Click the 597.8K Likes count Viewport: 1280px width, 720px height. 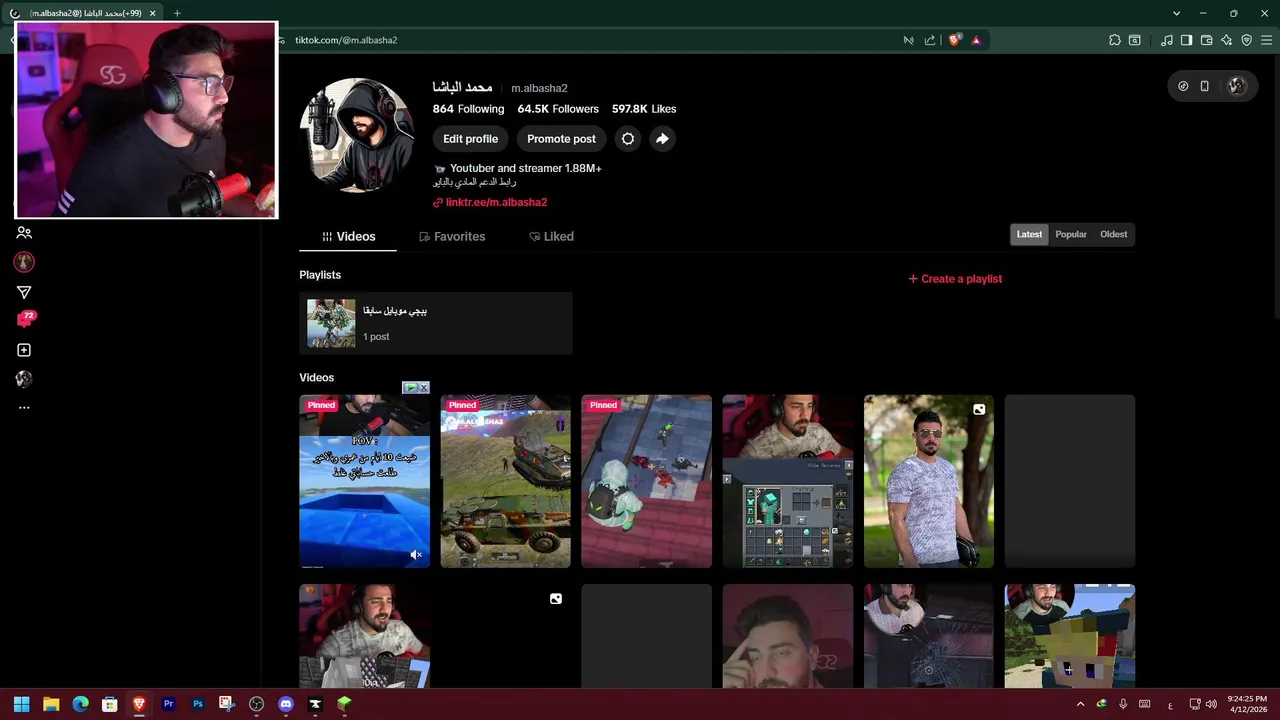pos(644,109)
